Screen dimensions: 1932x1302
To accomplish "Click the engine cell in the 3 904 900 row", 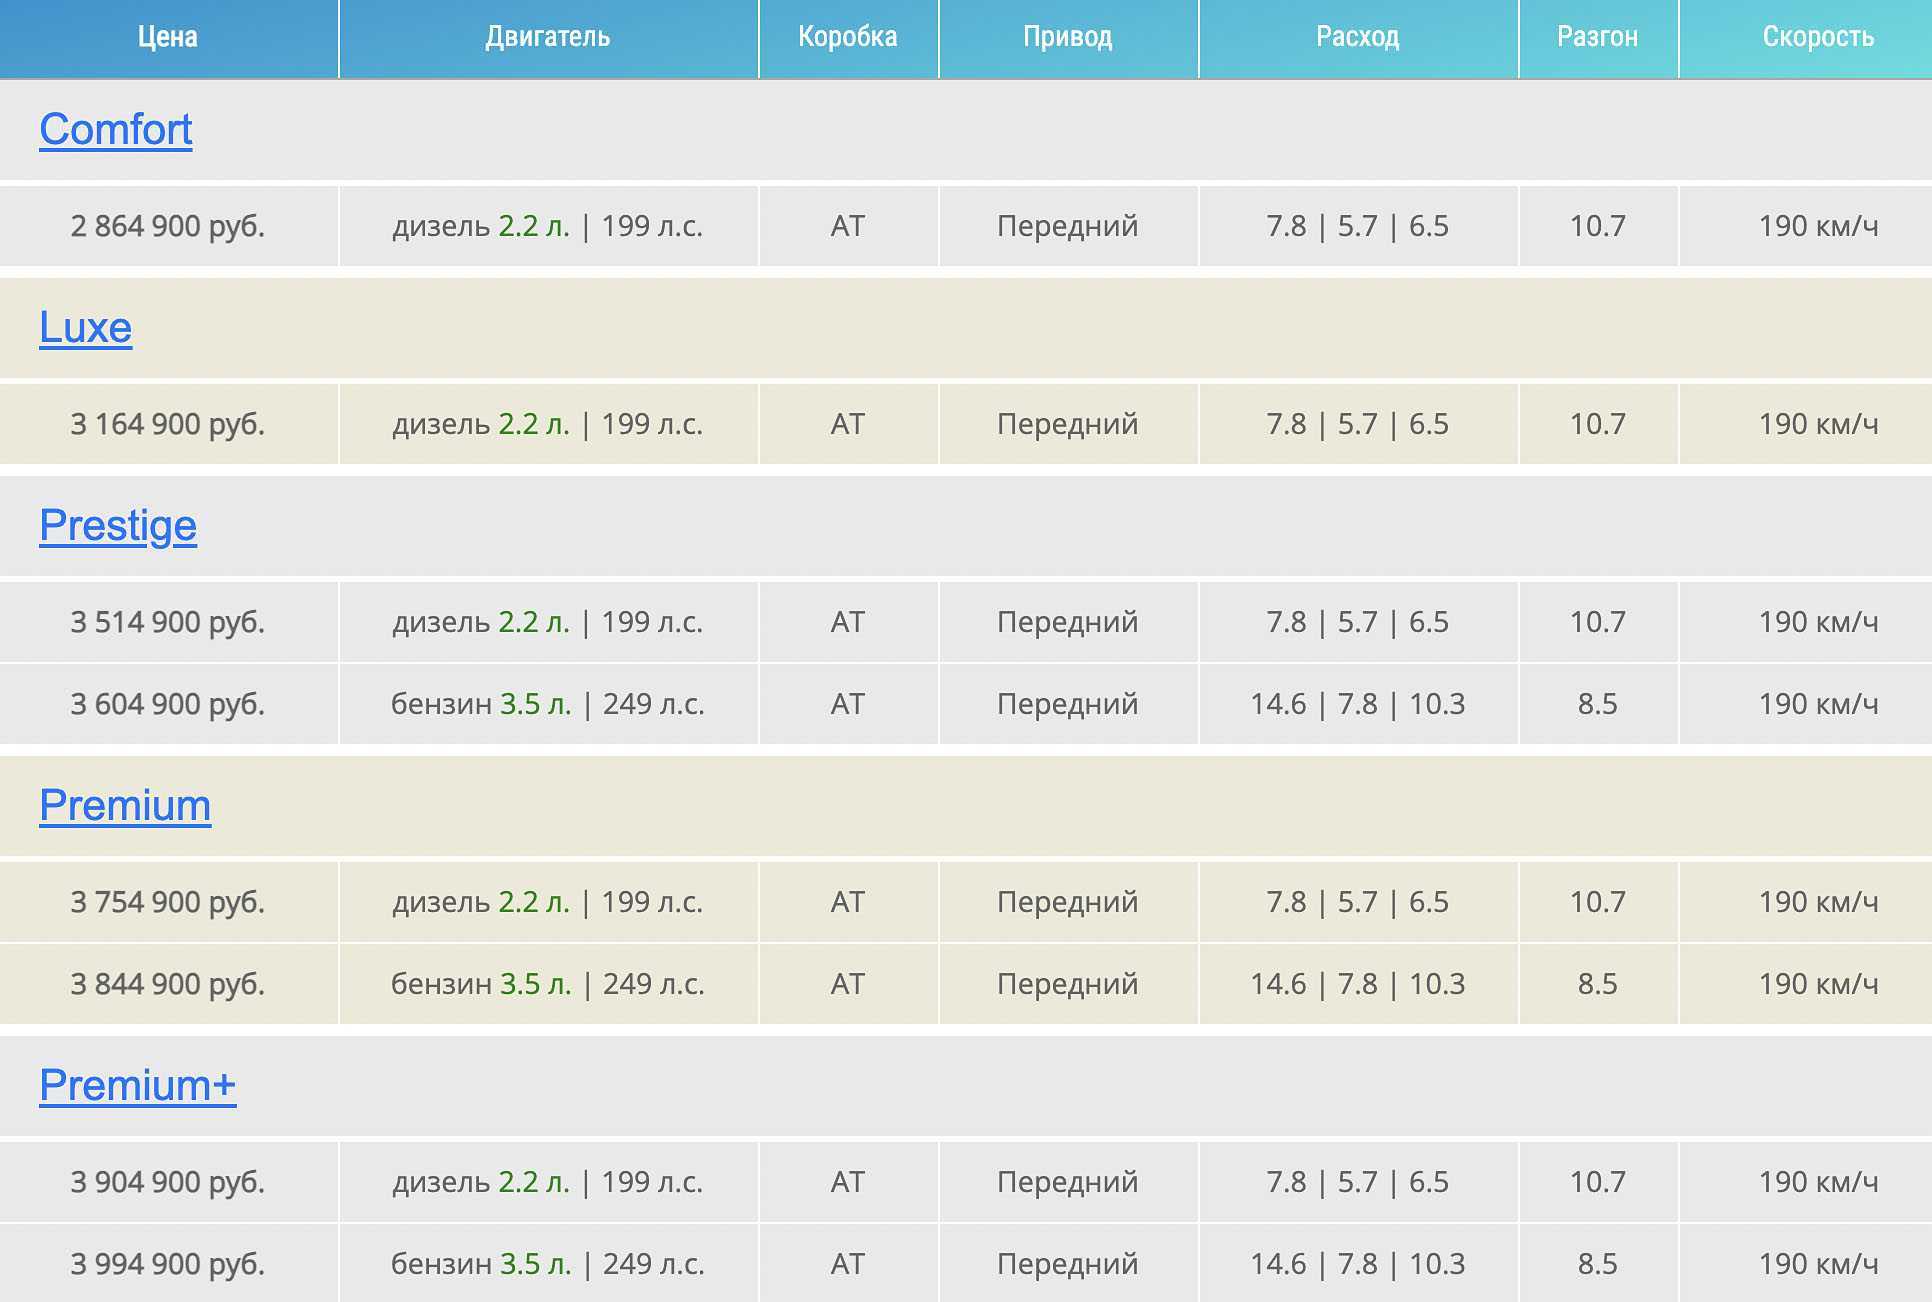I will (548, 1182).
